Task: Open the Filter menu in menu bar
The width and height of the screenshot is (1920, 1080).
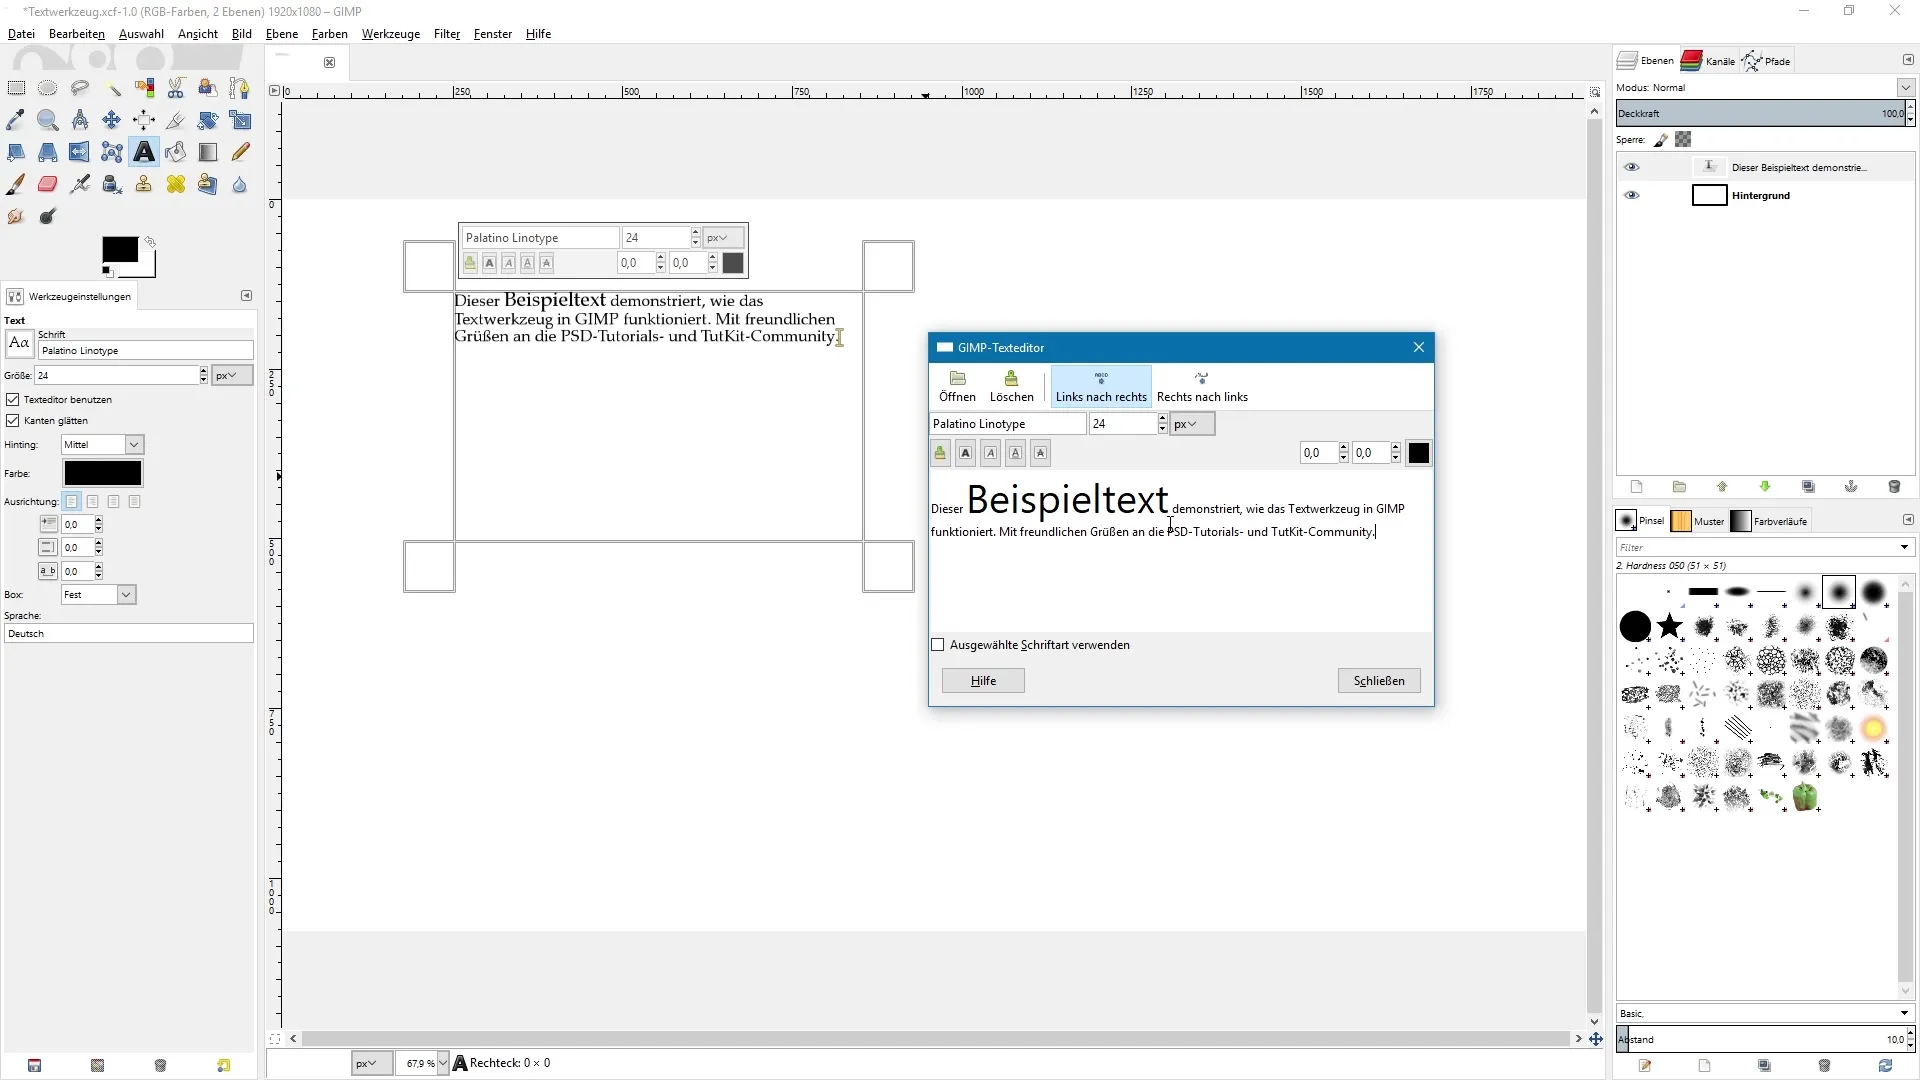Action: (447, 34)
